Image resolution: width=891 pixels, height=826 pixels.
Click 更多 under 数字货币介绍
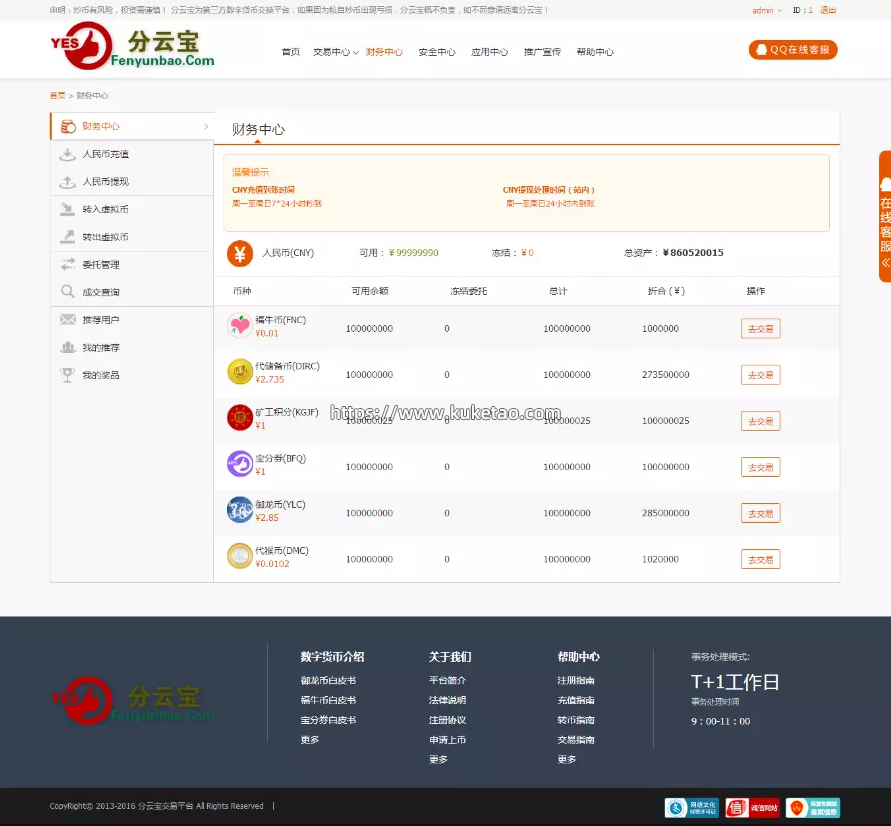(x=310, y=740)
